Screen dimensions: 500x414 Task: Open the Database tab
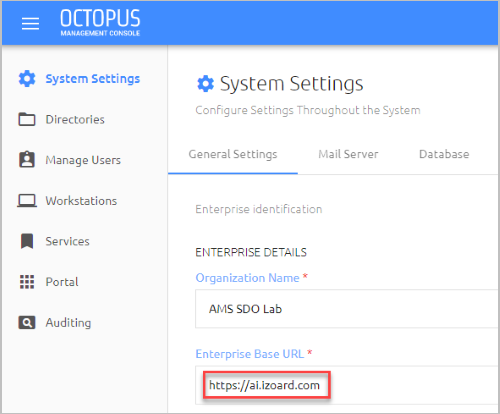click(444, 154)
